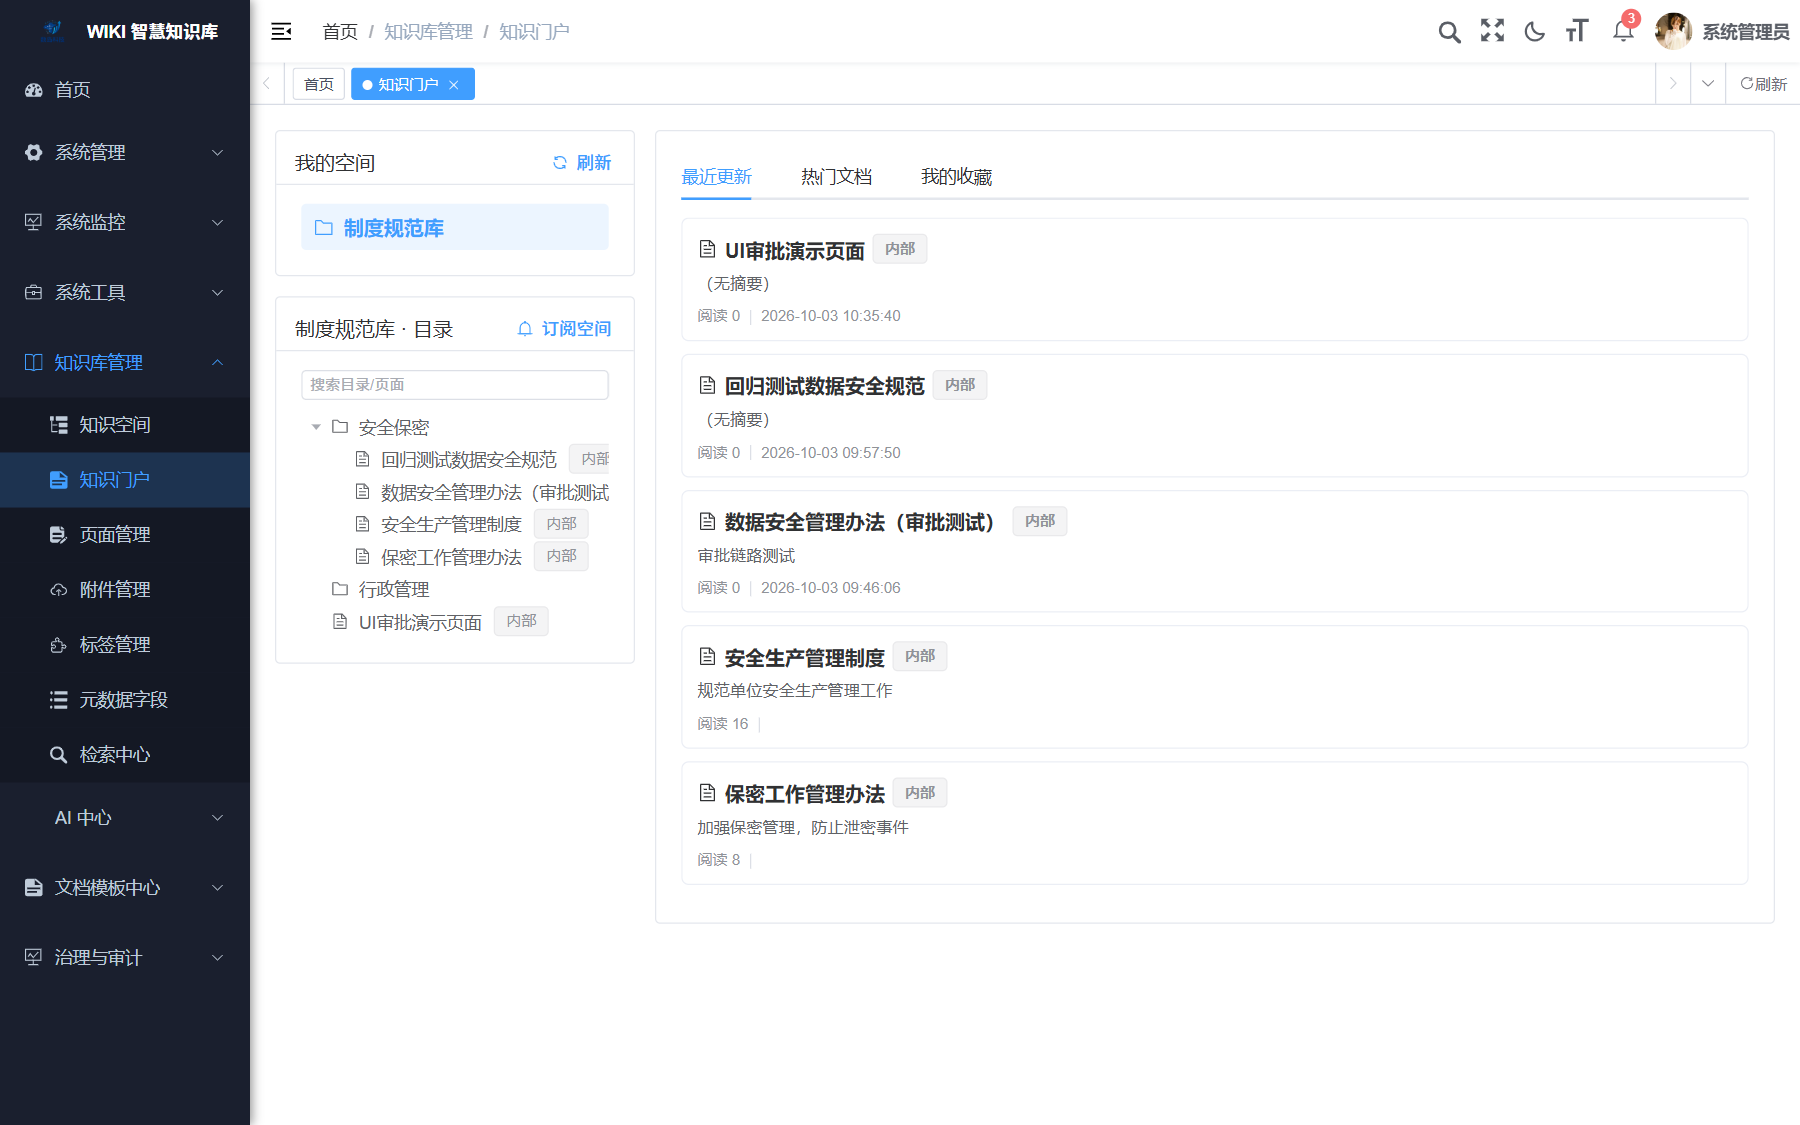Switch to 热门文档 tab

[x=836, y=177]
